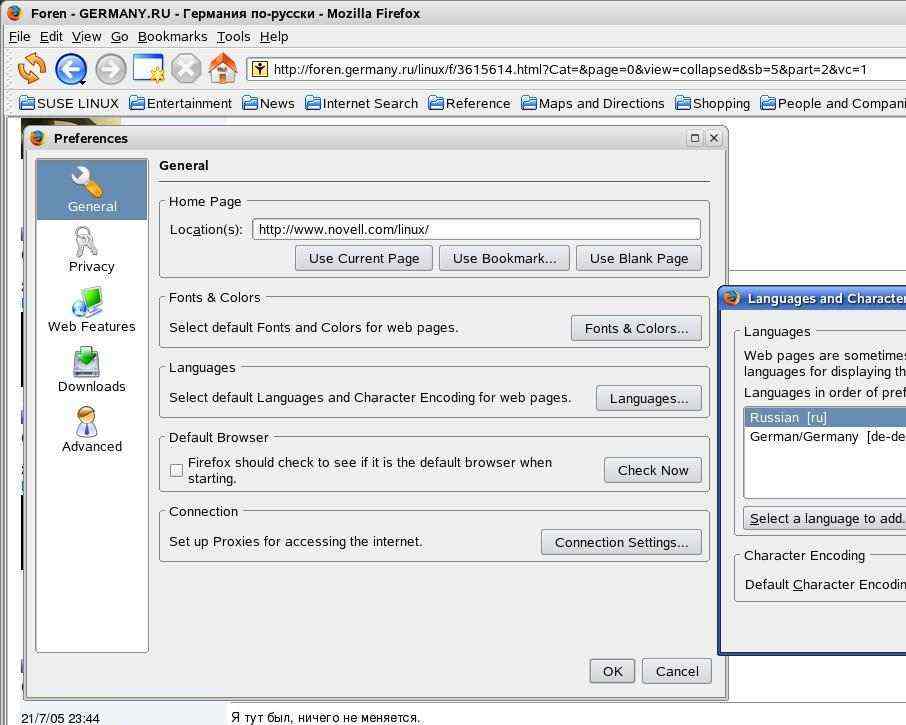Open the Tools menu

tap(233, 36)
